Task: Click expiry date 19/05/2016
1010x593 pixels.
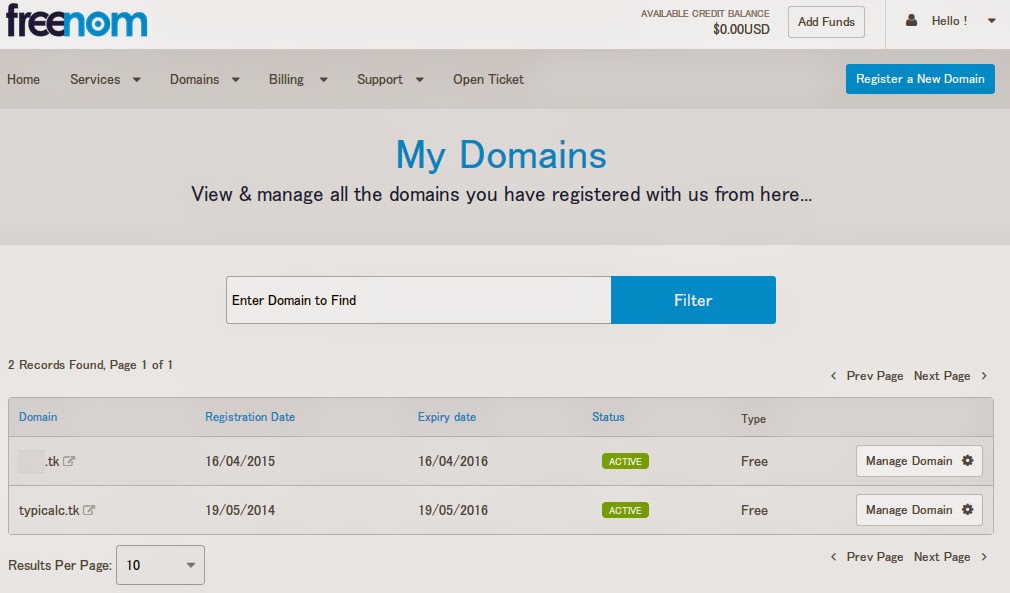Action: tap(453, 510)
